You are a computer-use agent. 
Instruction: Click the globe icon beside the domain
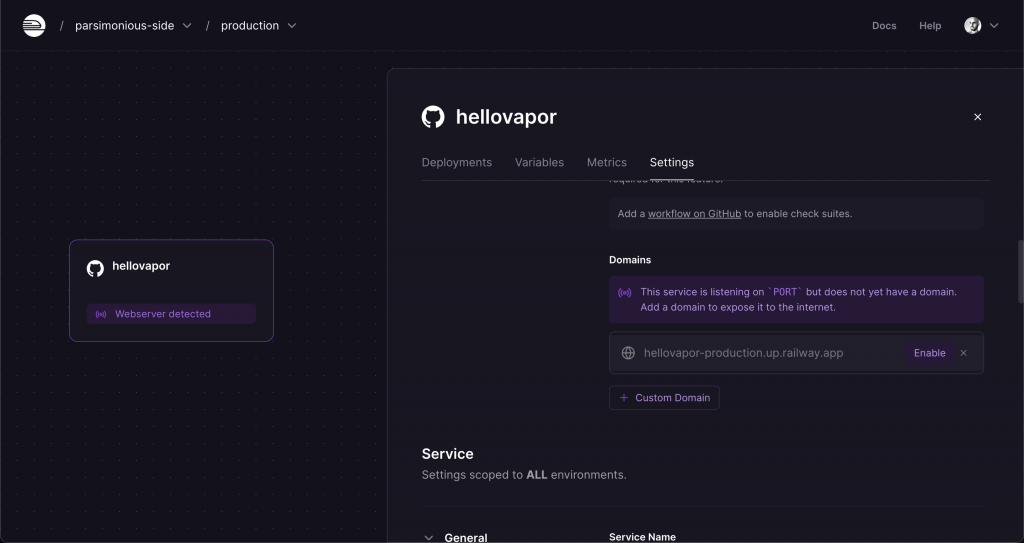[628, 353]
